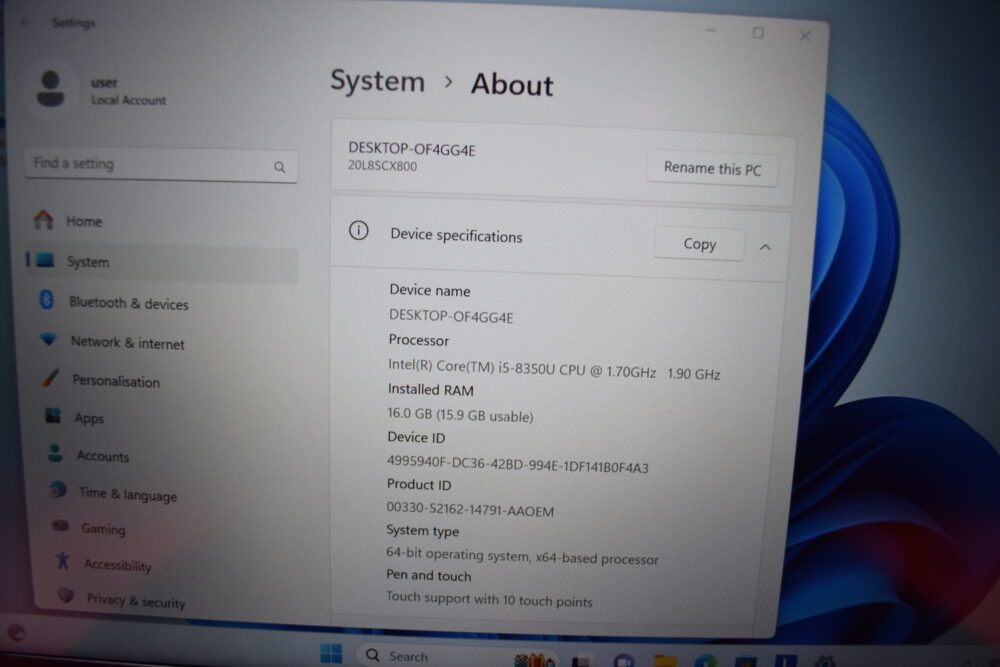Click inside the Find a setting box
Viewport: 1000px width, 667px height.
(x=161, y=165)
